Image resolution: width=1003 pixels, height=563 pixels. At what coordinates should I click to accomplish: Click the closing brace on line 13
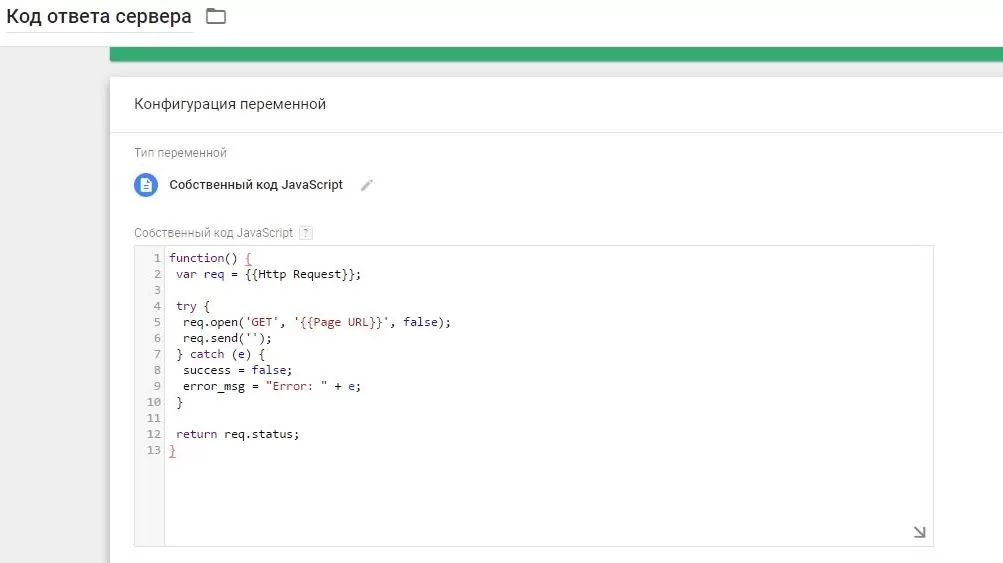(x=172, y=451)
